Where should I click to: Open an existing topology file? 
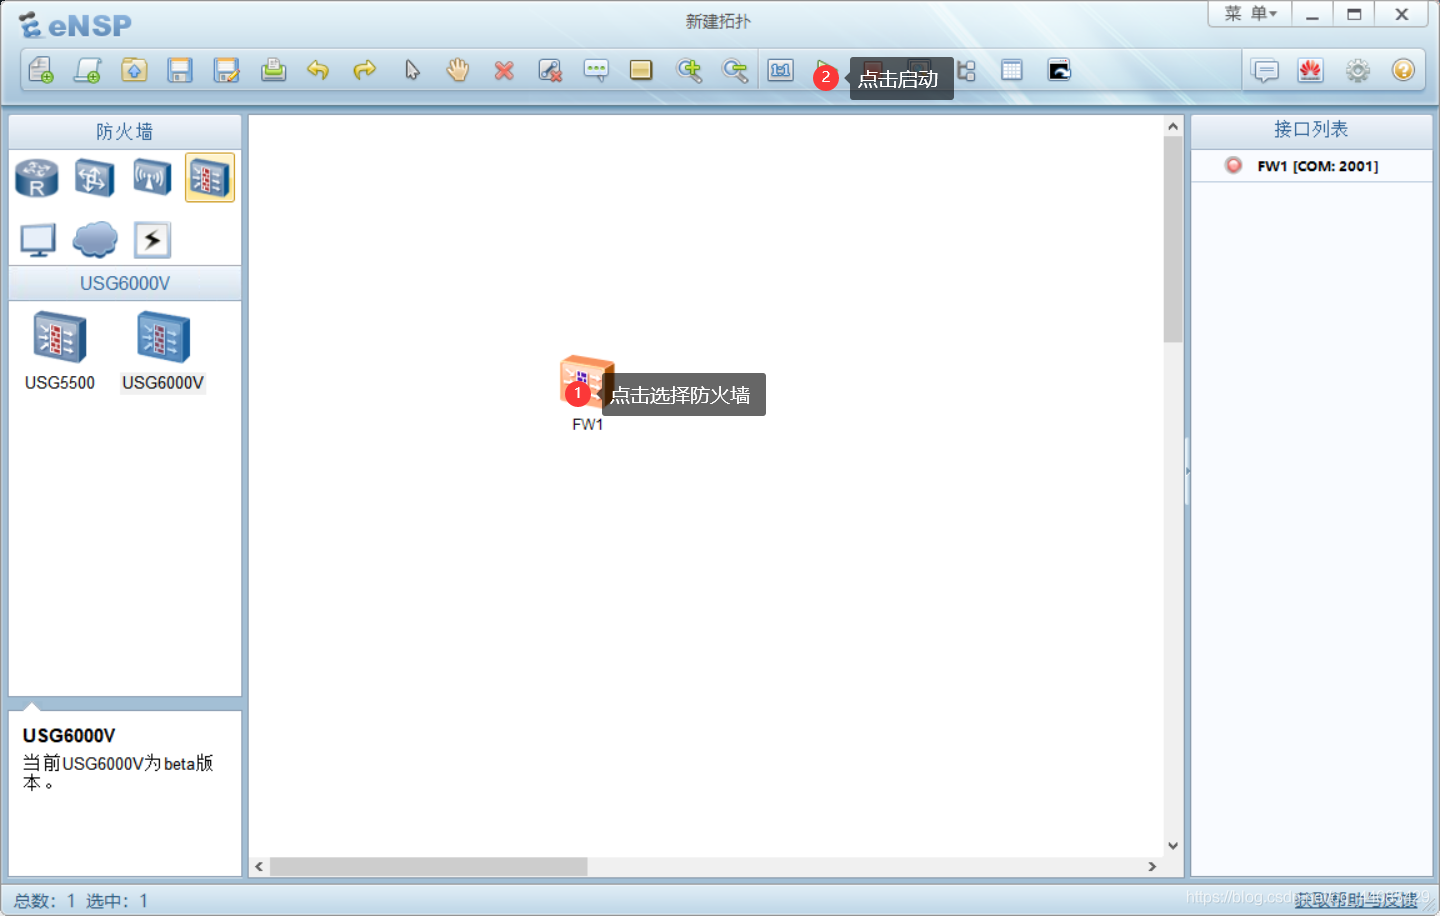[134, 70]
